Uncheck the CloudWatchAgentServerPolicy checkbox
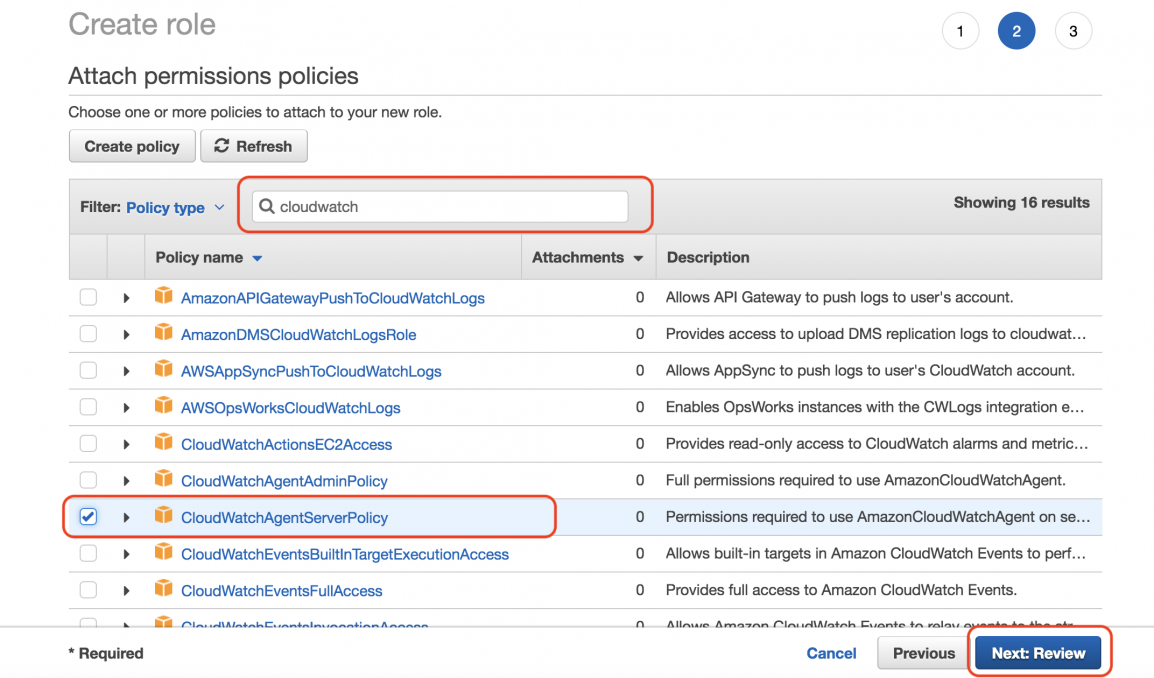This screenshot has height=678, width=1154. 88,516
